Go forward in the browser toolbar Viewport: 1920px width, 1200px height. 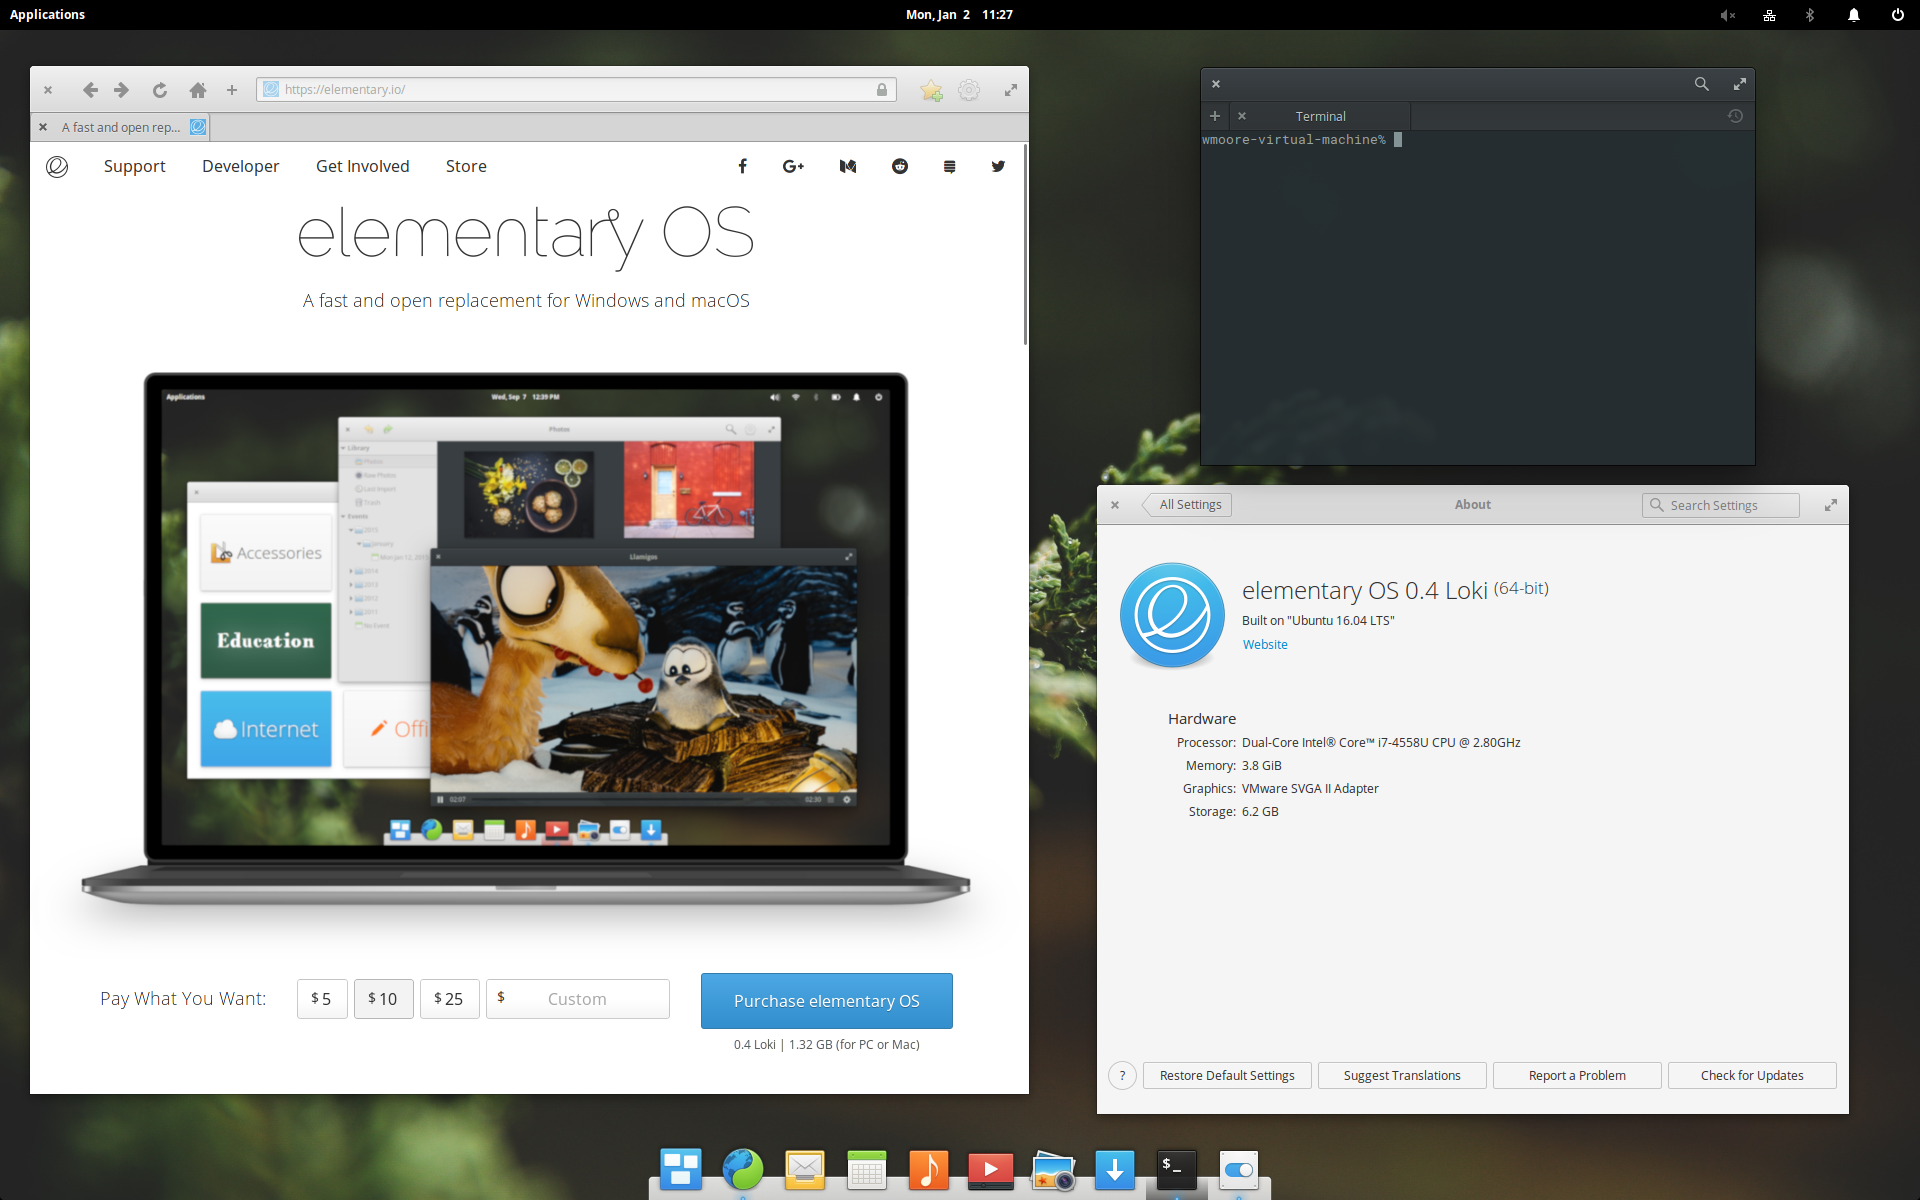(x=122, y=90)
